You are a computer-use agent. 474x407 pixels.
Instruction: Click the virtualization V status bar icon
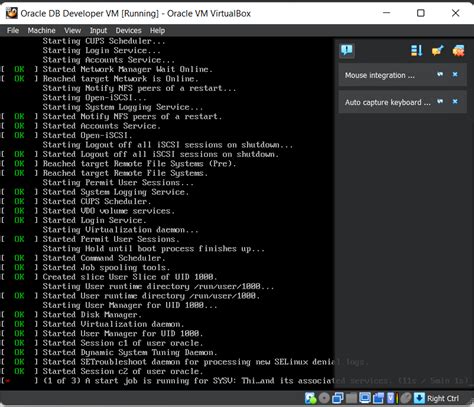pyautogui.click(x=390, y=398)
